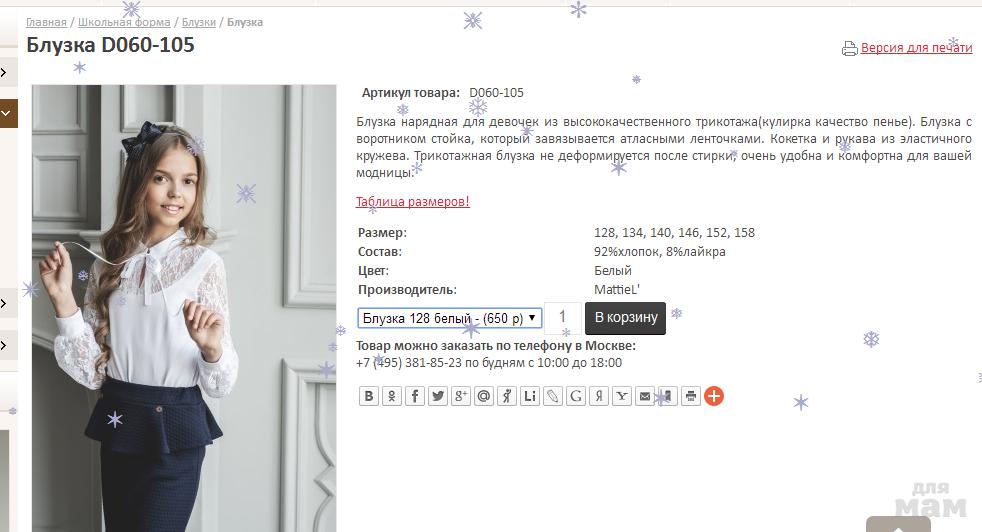982x532 pixels.
Task: Collapse the brown sidebar chevron section
Action: [x=6, y=114]
